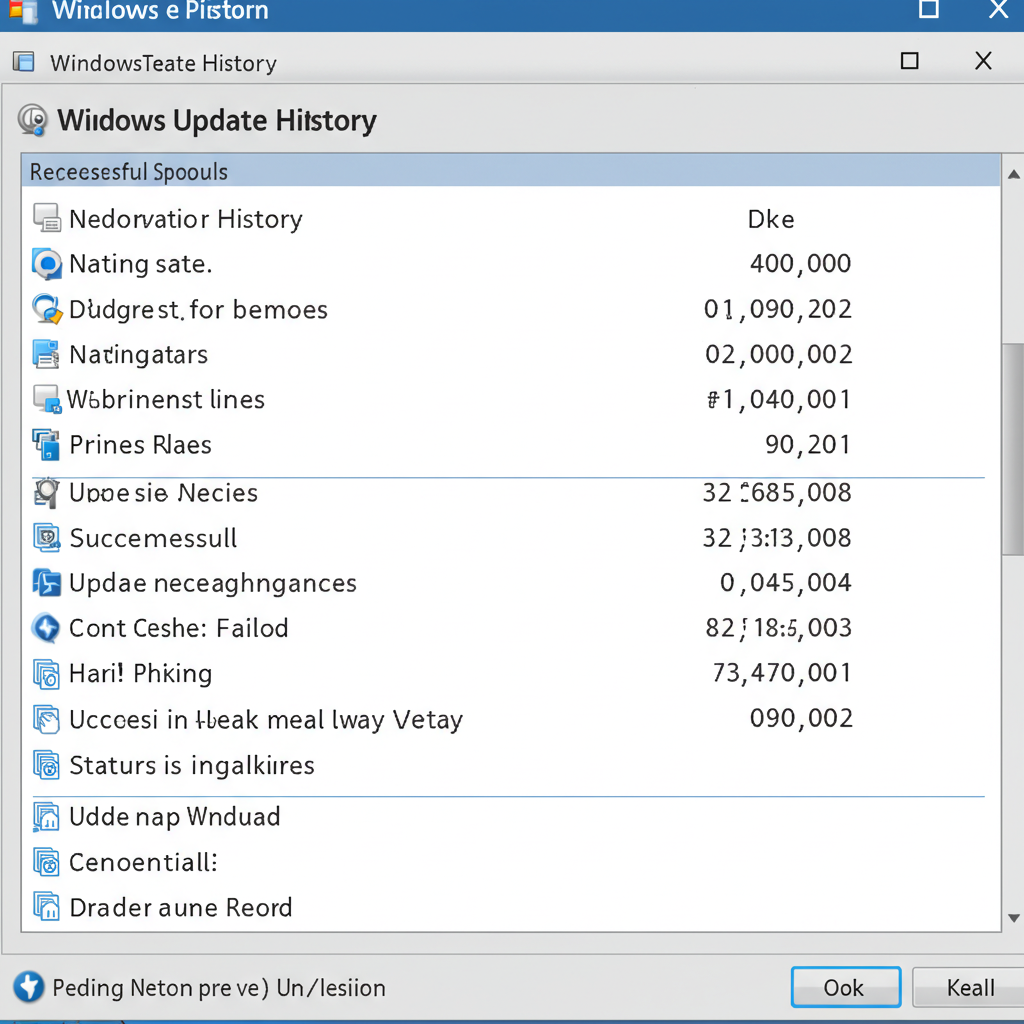
Task: Click the Nating sate. row icon
Action: click(x=47, y=264)
